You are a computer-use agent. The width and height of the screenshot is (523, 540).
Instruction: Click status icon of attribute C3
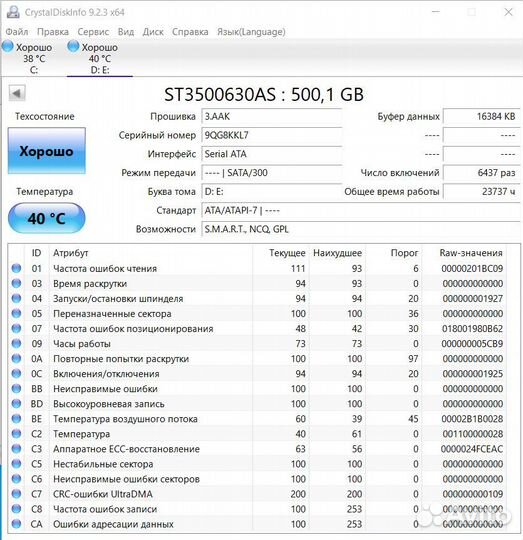pyautogui.click(x=16, y=449)
